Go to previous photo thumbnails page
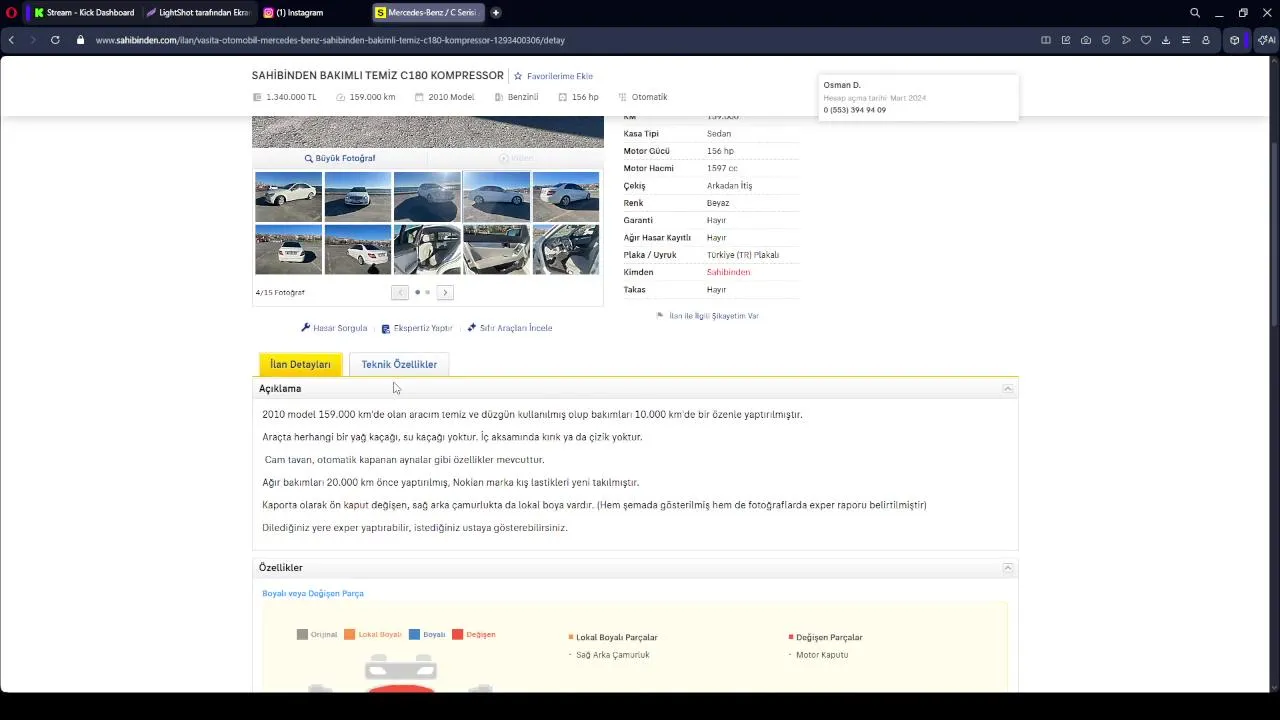The image size is (1280, 720). (x=400, y=292)
